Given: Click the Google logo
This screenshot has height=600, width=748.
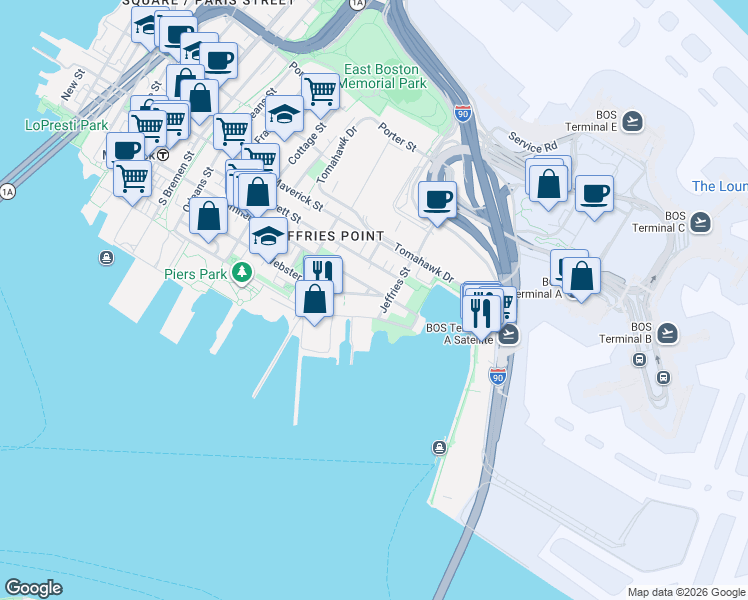Looking at the screenshot, I should coord(33,588).
